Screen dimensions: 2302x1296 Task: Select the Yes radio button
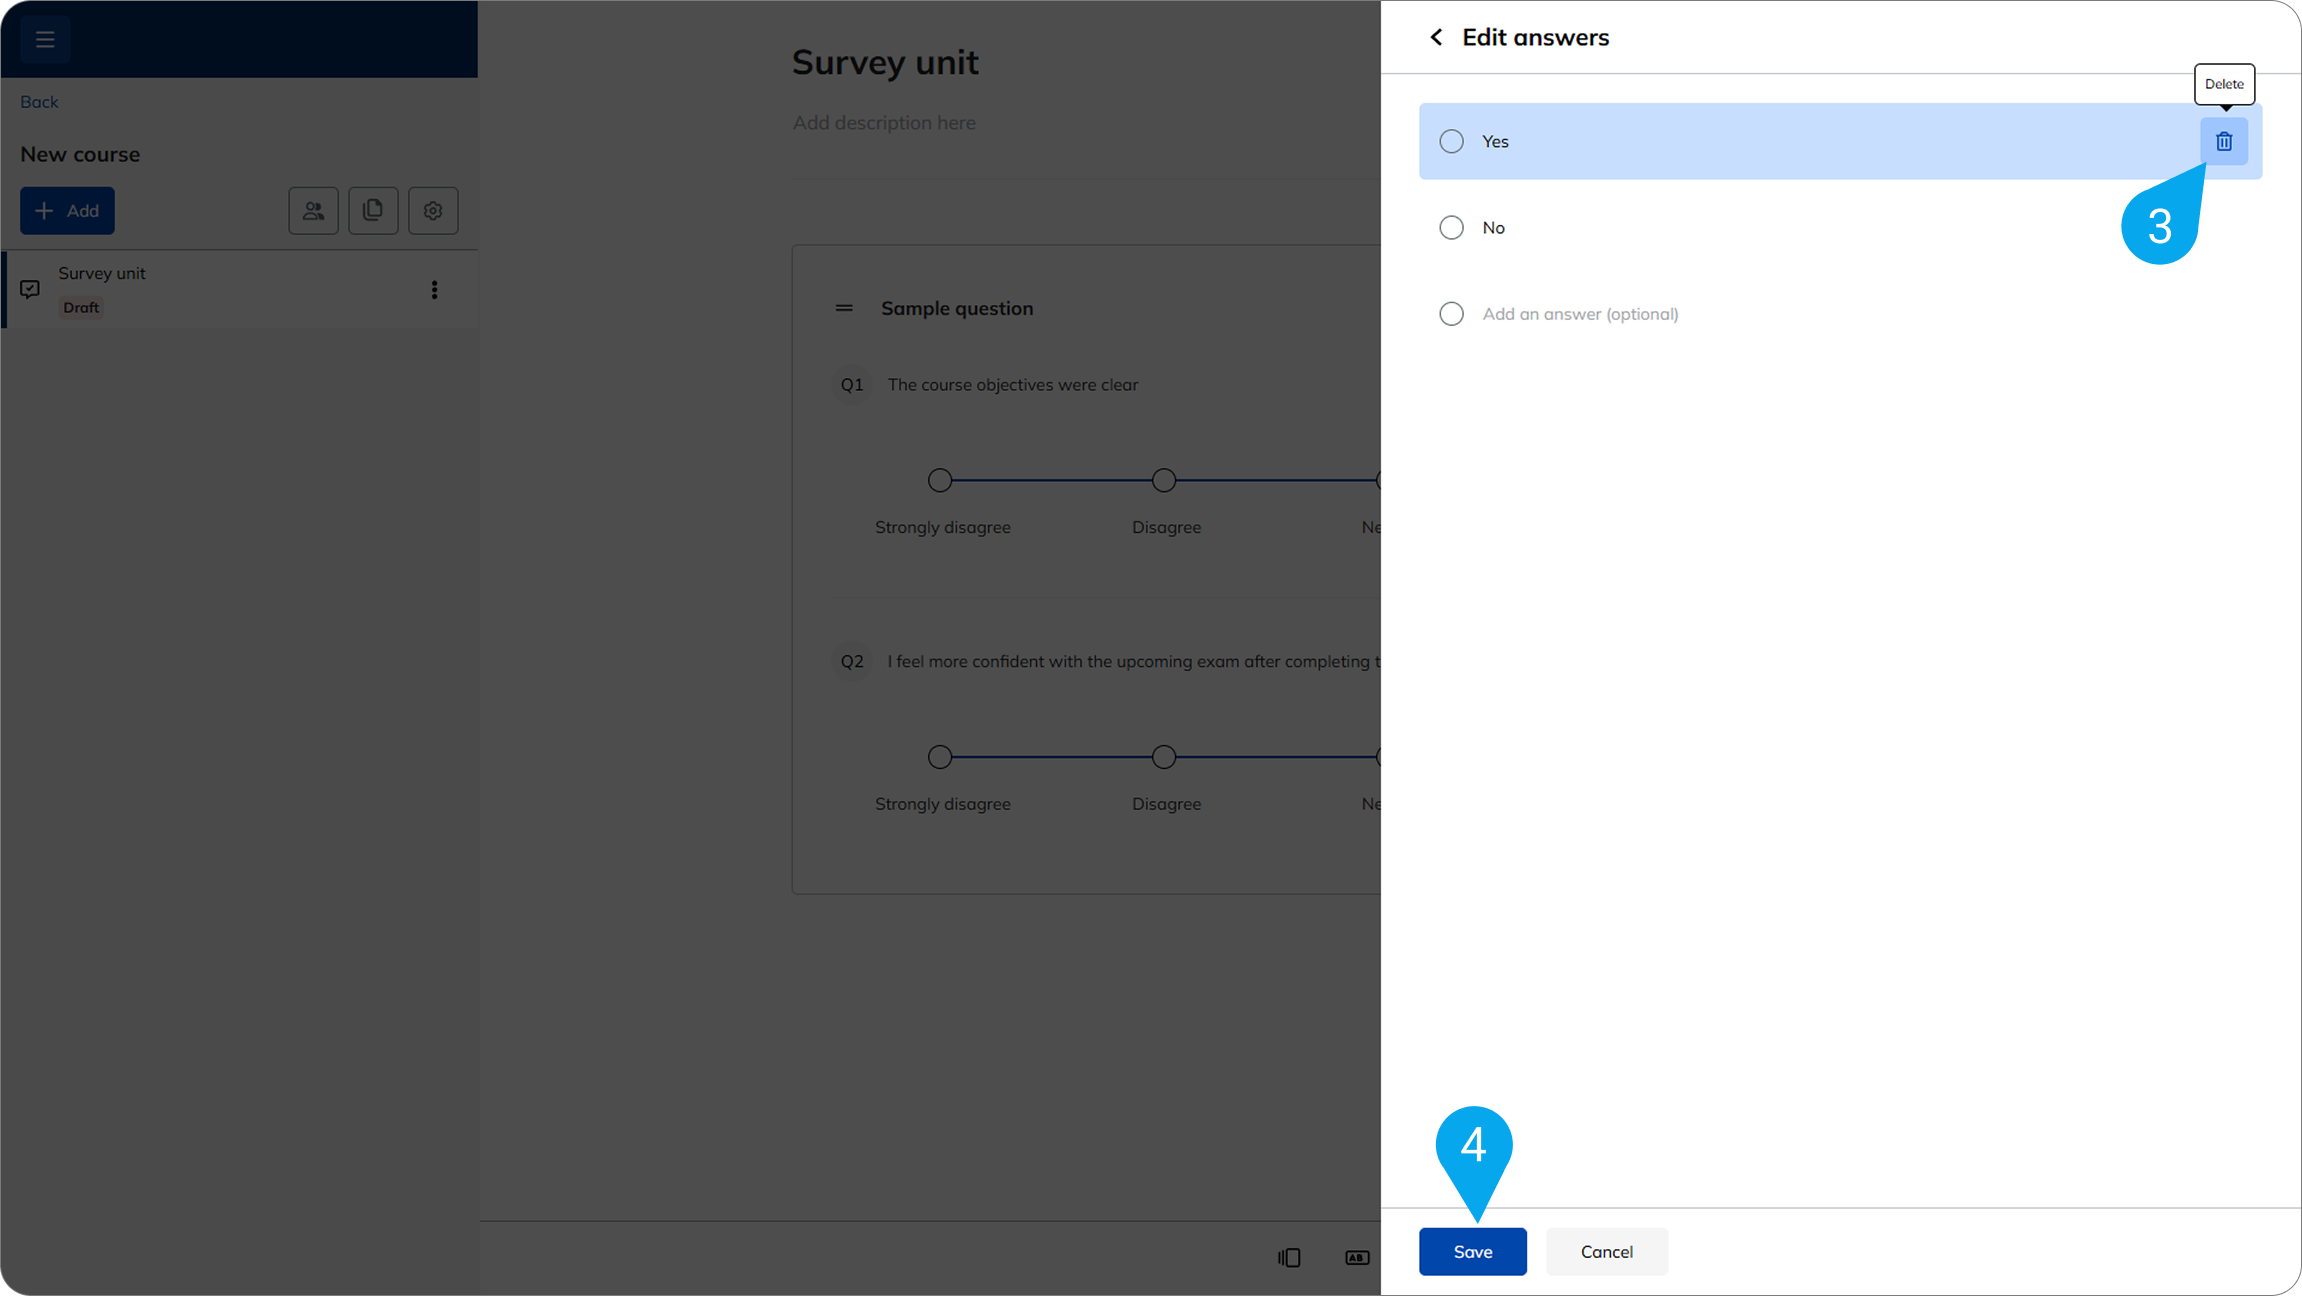click(1451, 142)
